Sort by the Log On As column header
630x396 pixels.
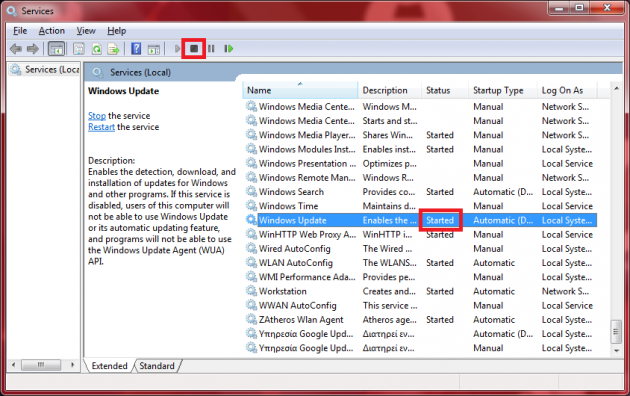[x=567, y=90]
